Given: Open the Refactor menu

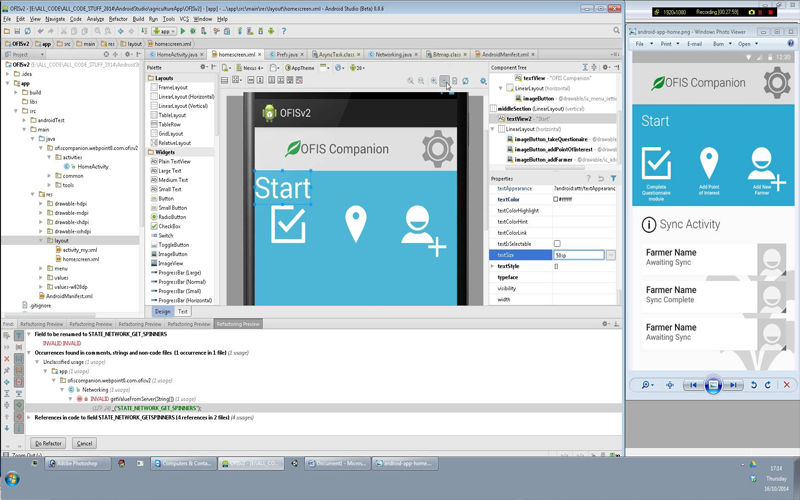Looking at the screenshot, I should 118,19.
